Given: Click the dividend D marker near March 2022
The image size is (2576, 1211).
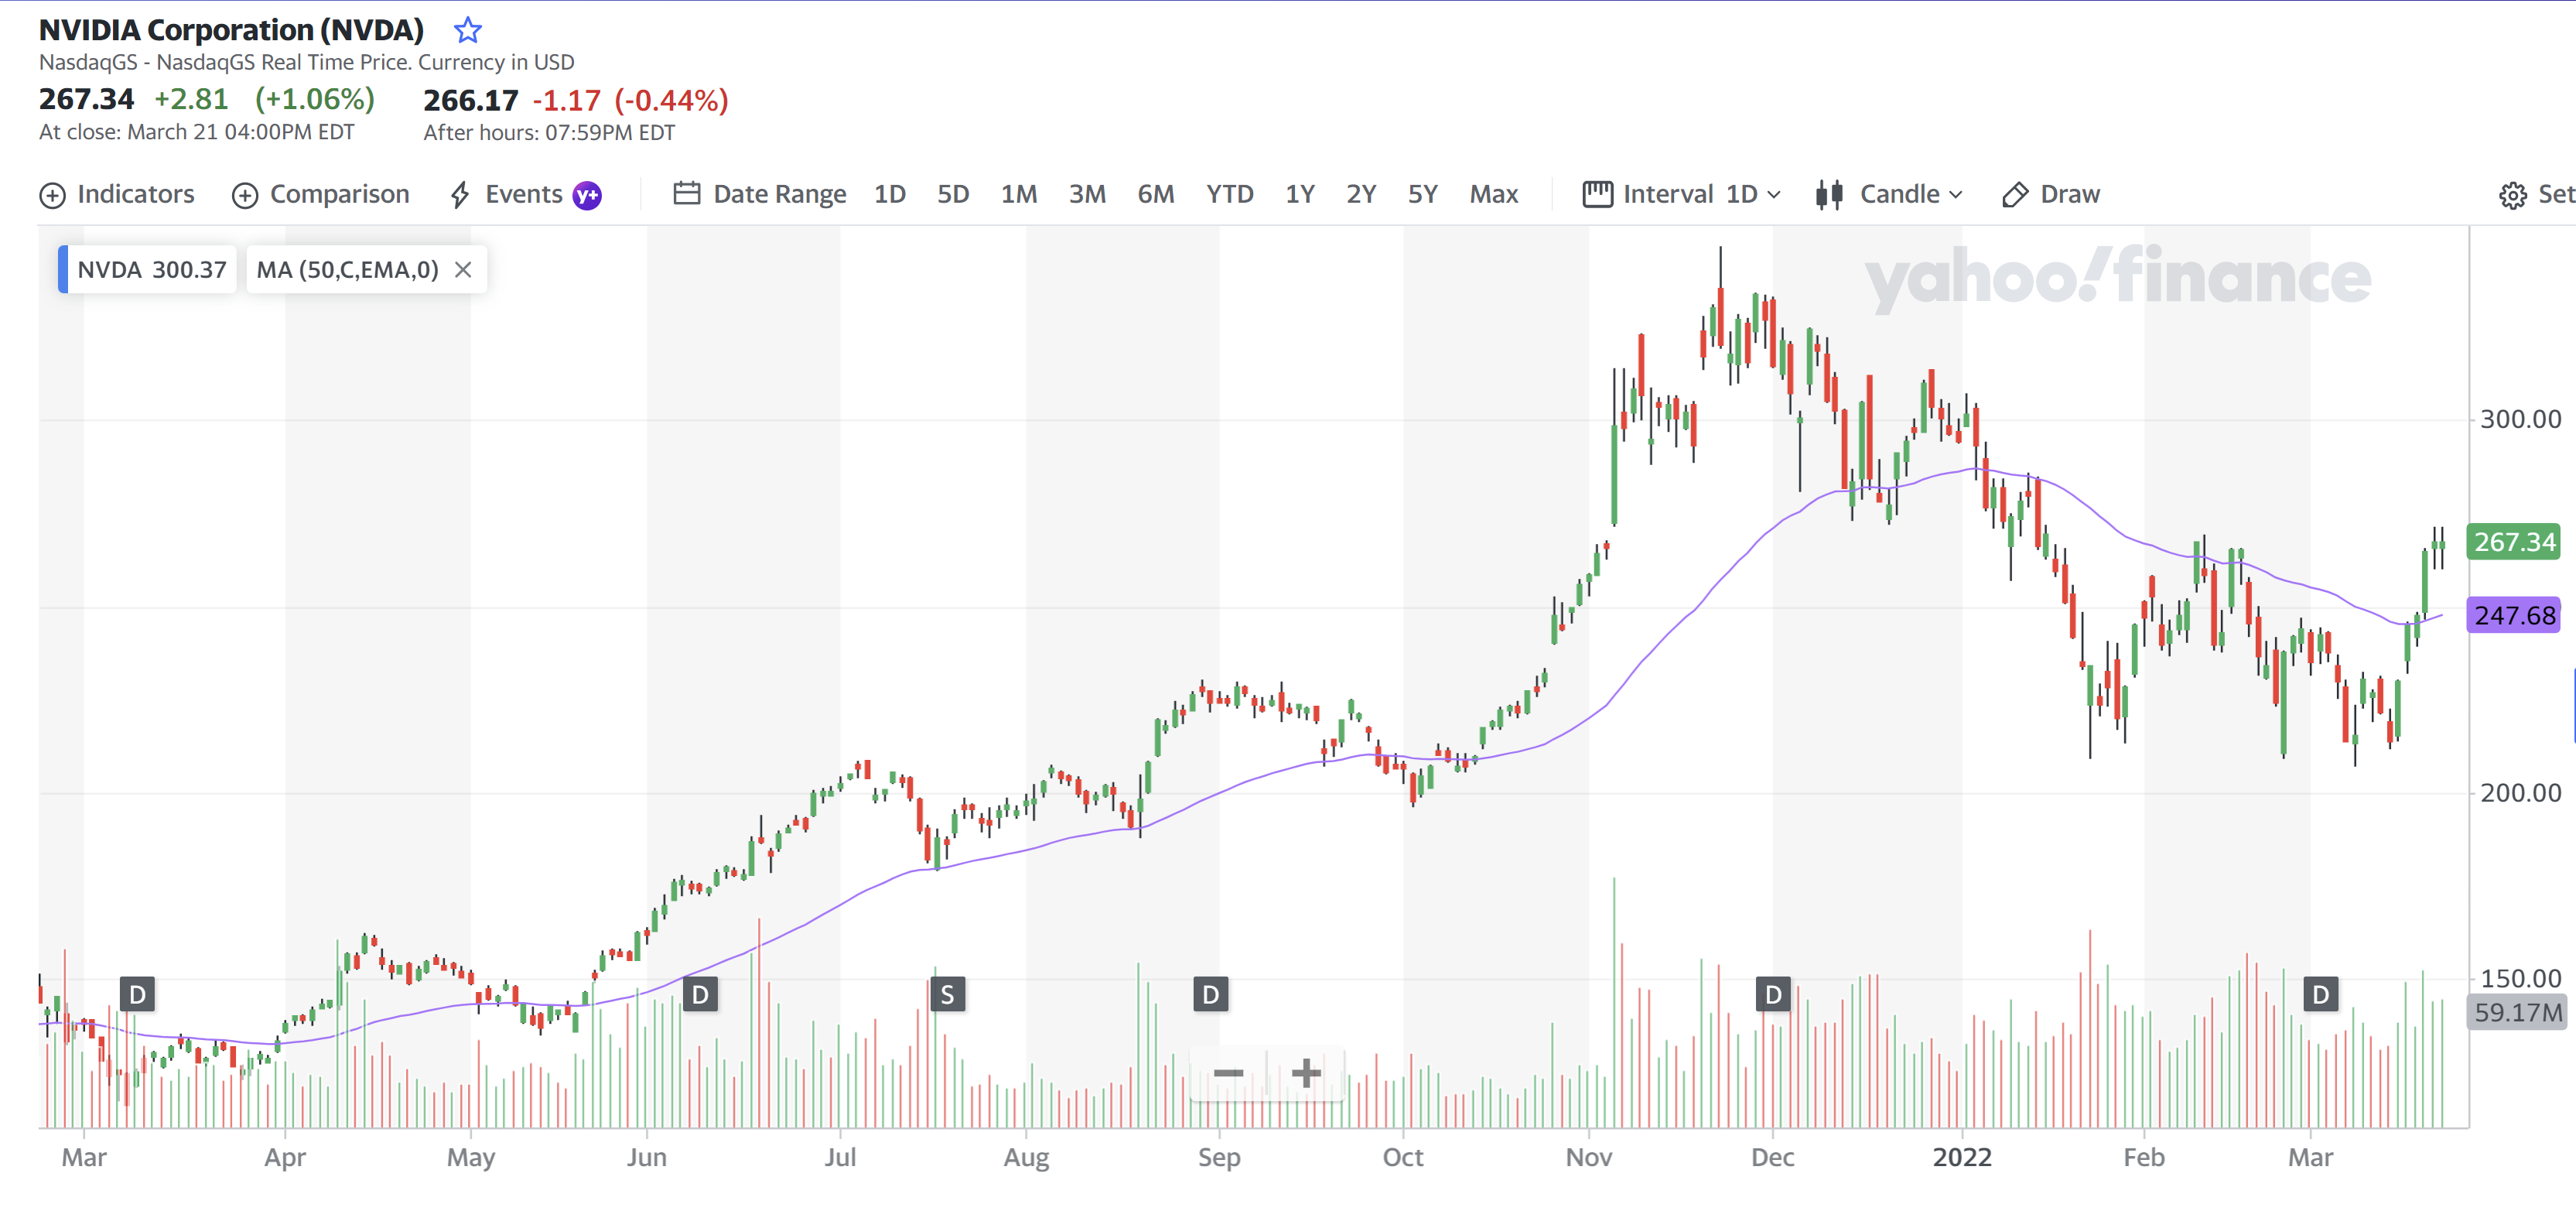Looking at the screenshot, I should pos(2320,994).
